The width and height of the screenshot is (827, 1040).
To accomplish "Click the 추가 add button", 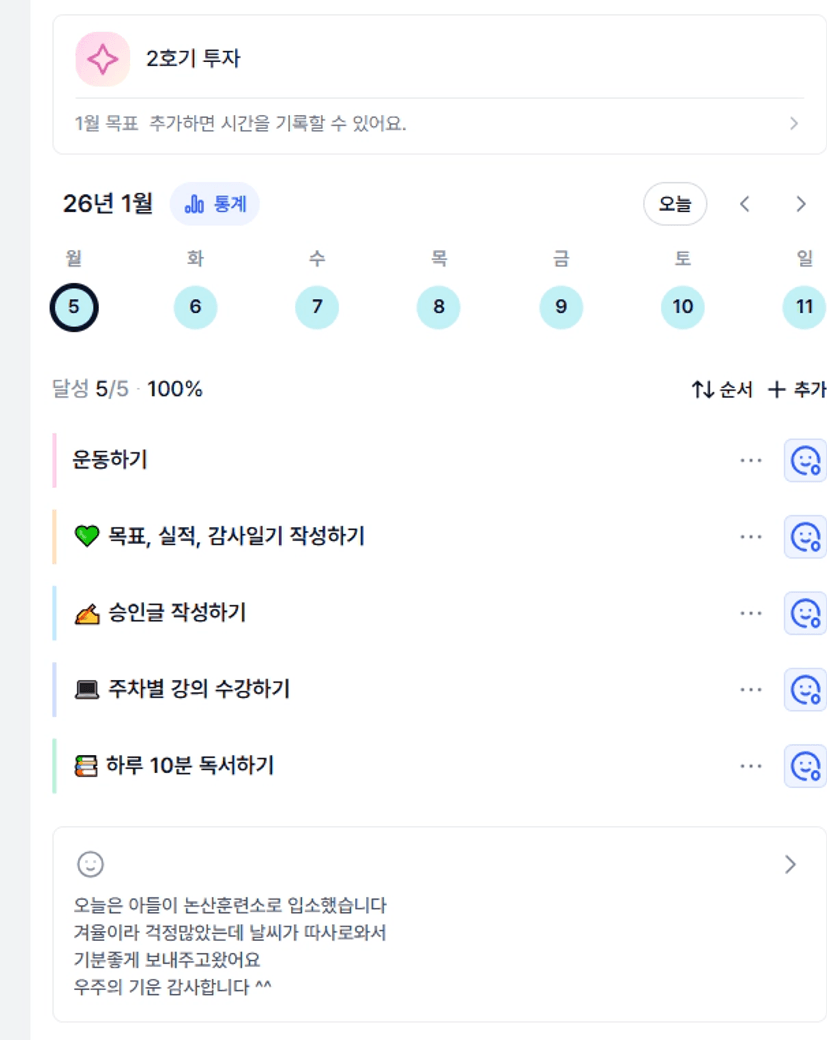I will coord(796,390).
